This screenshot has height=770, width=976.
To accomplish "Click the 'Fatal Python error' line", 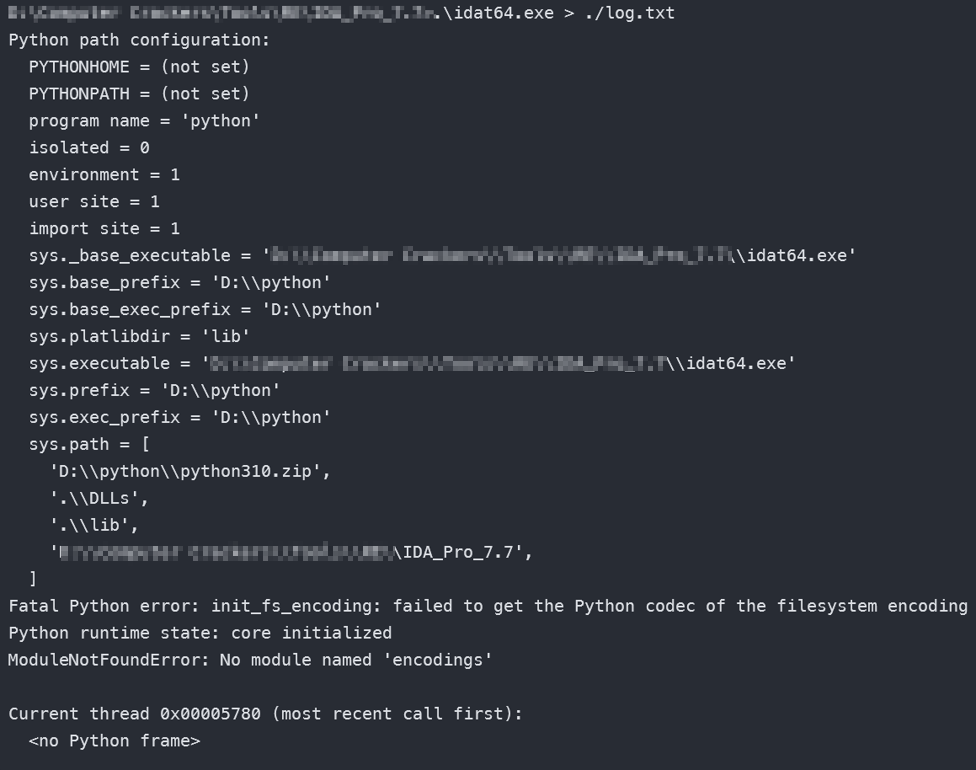I will [488, 606].
